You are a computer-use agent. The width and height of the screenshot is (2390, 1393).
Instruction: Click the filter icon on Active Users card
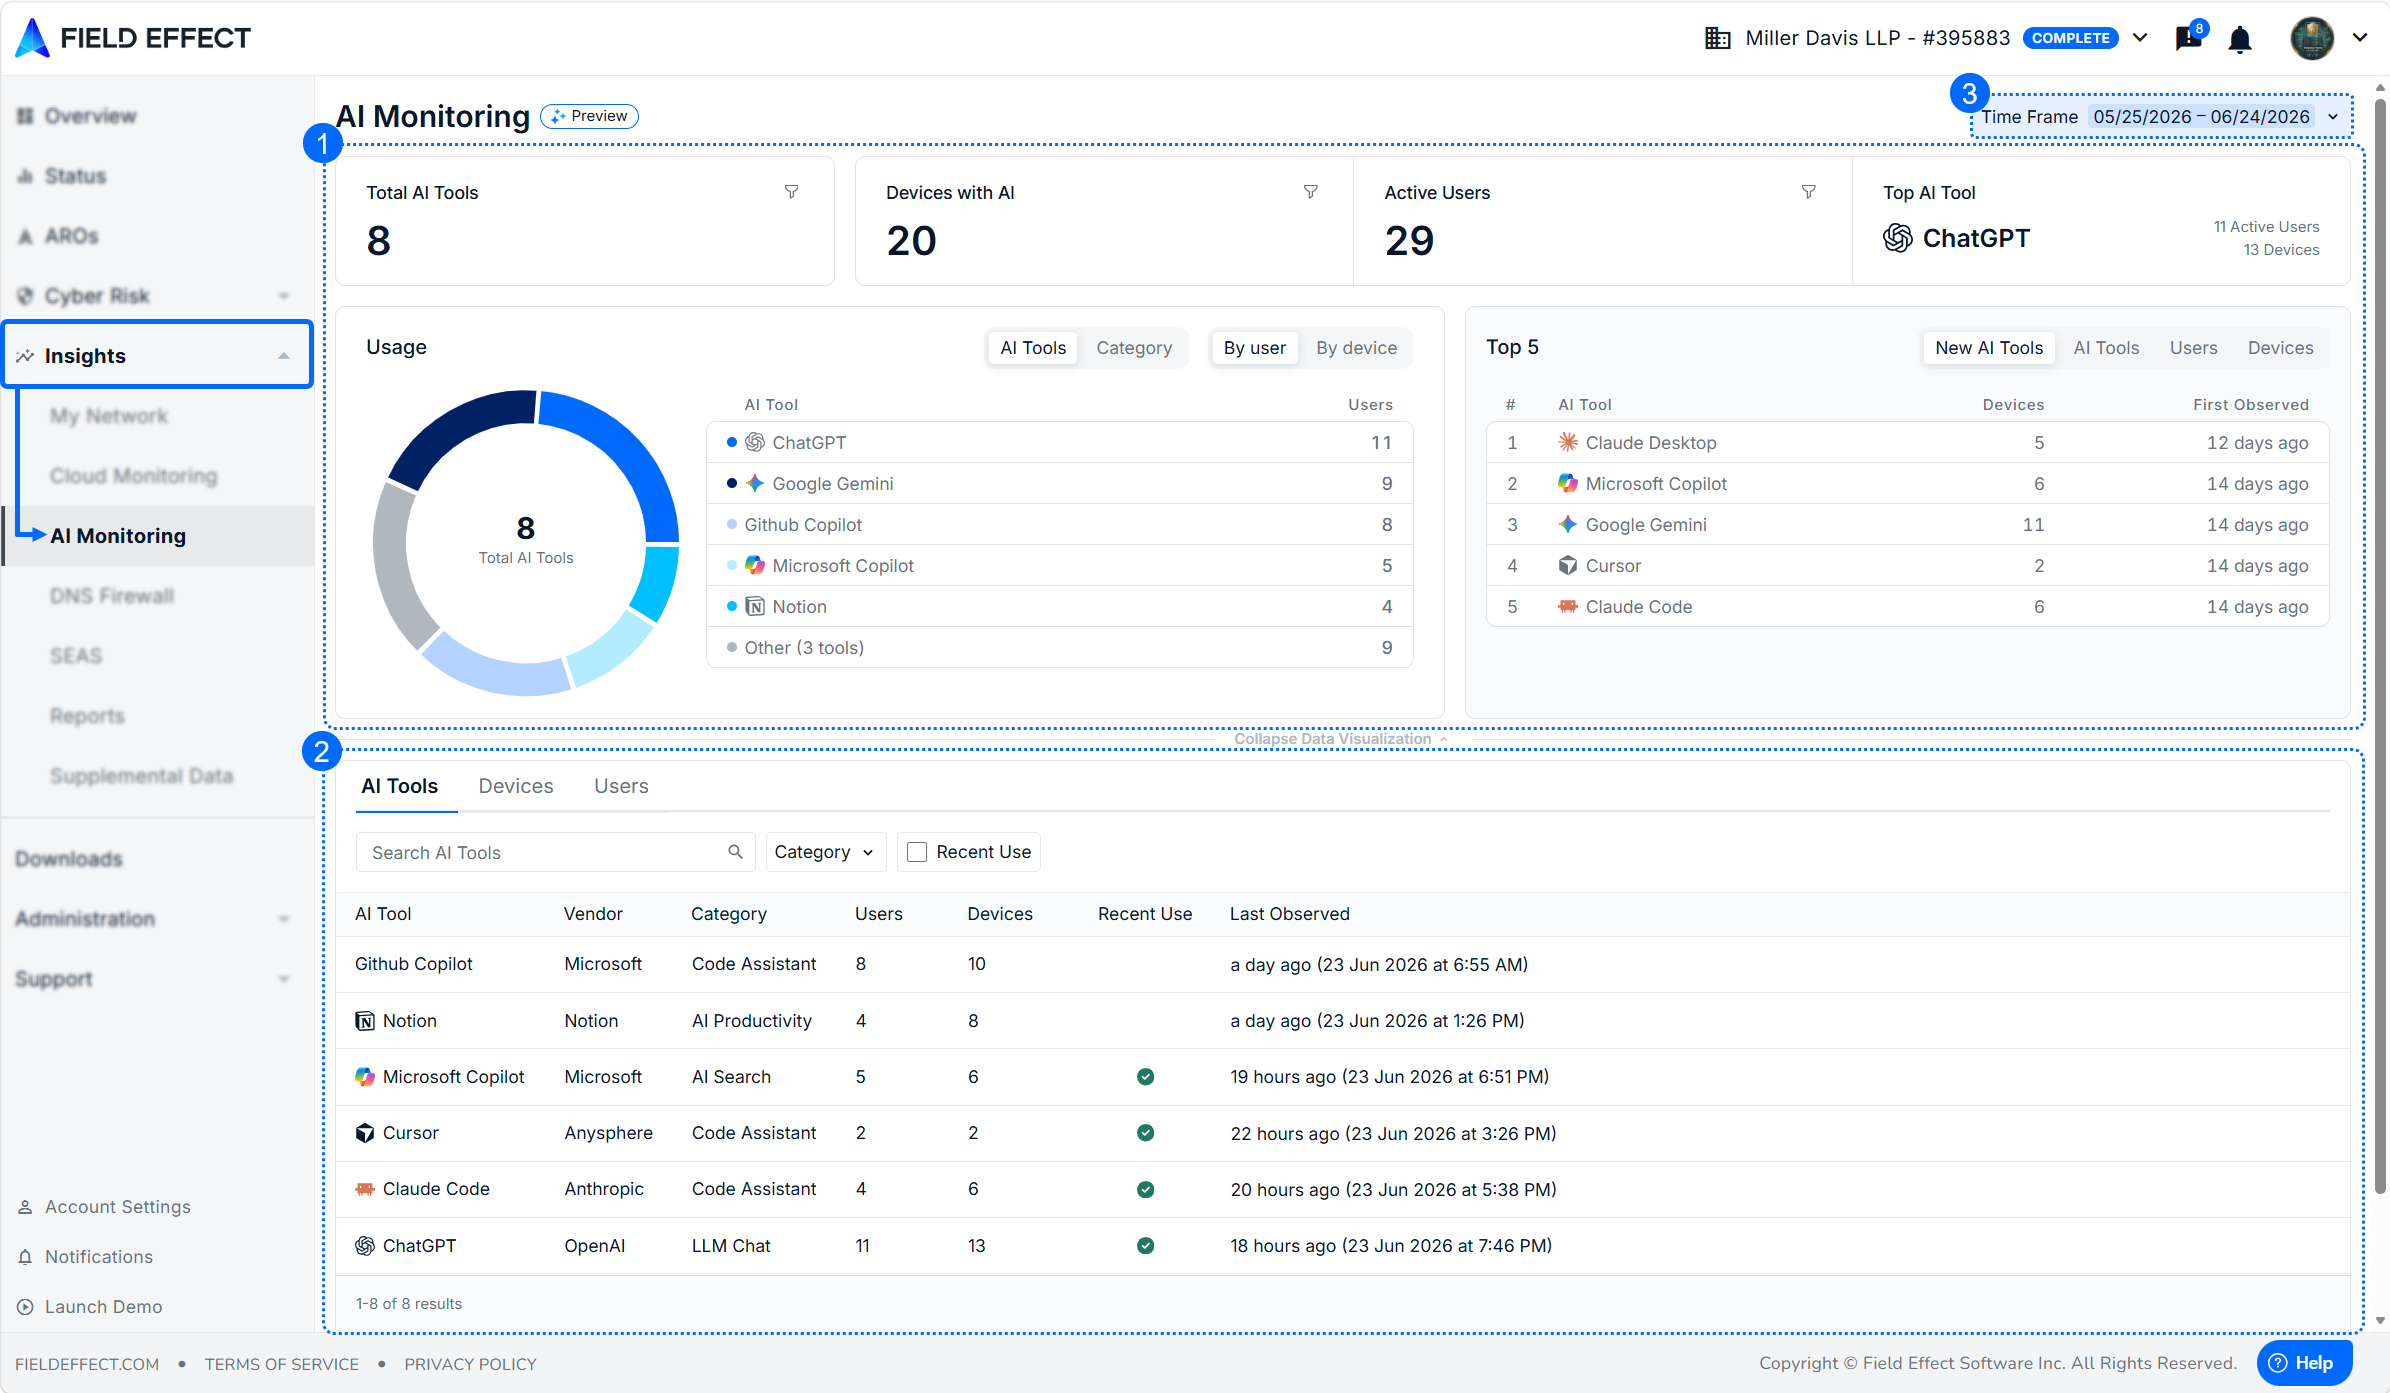pos(1808,192)
